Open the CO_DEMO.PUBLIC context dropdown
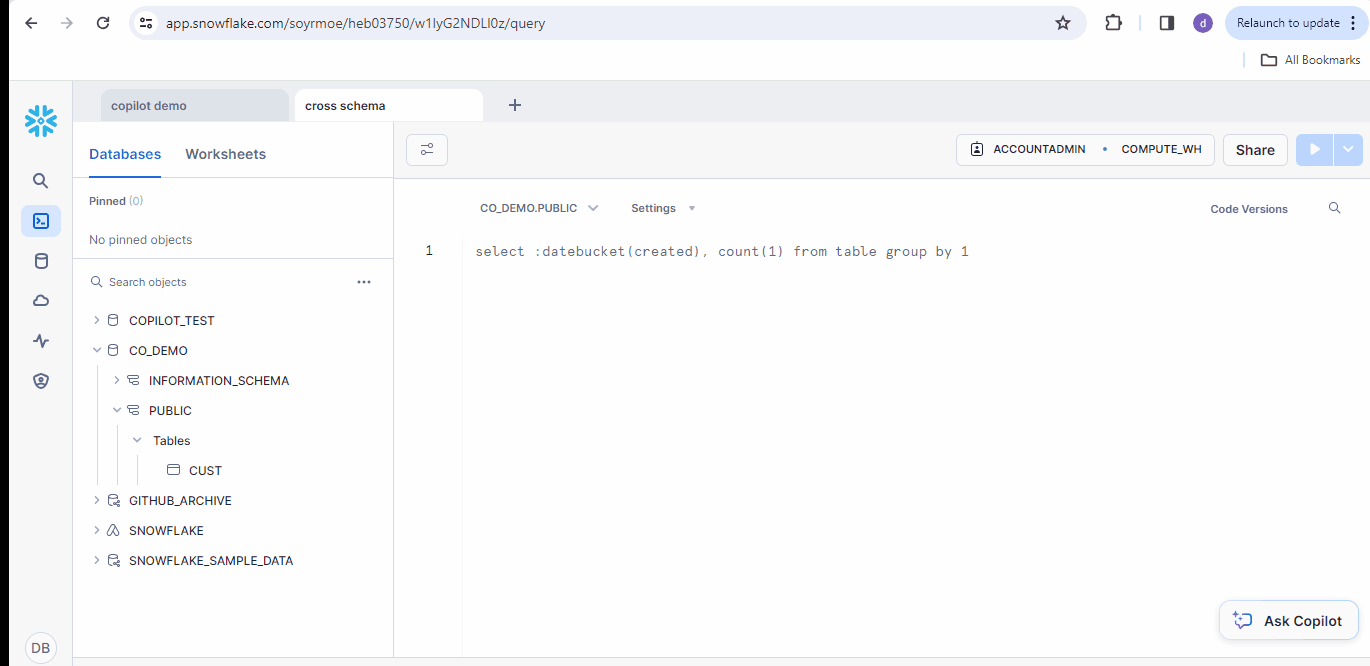This screenshot has width=1370, height=666. pos(539,208)
